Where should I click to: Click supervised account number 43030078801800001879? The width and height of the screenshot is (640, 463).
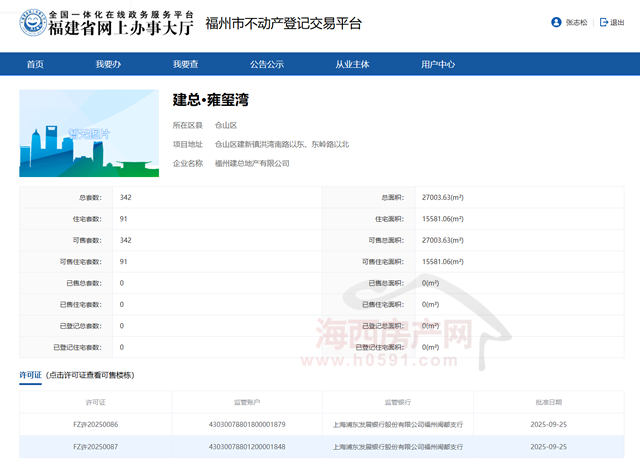click(x=246, y=424)
